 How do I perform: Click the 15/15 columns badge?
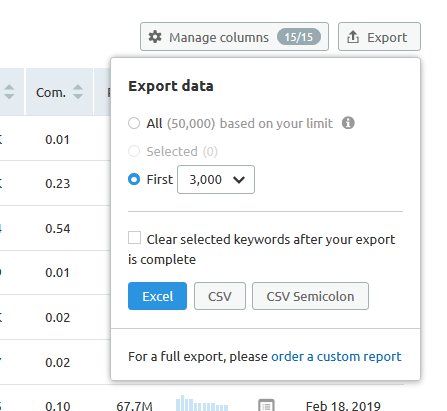pos(299,37)
